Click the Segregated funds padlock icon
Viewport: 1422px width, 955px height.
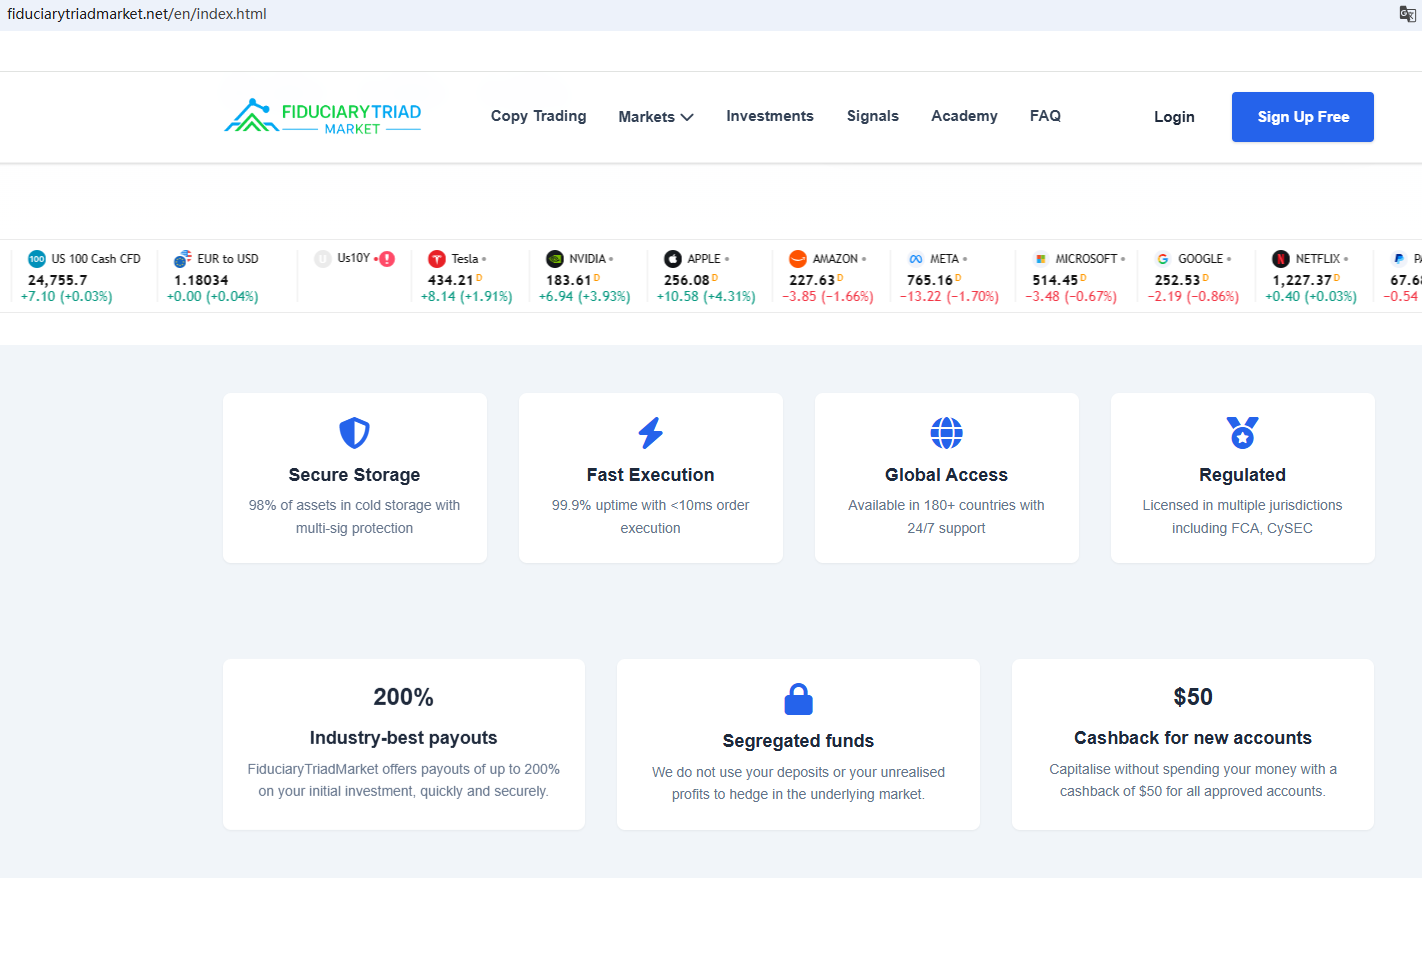click(798, 699)
